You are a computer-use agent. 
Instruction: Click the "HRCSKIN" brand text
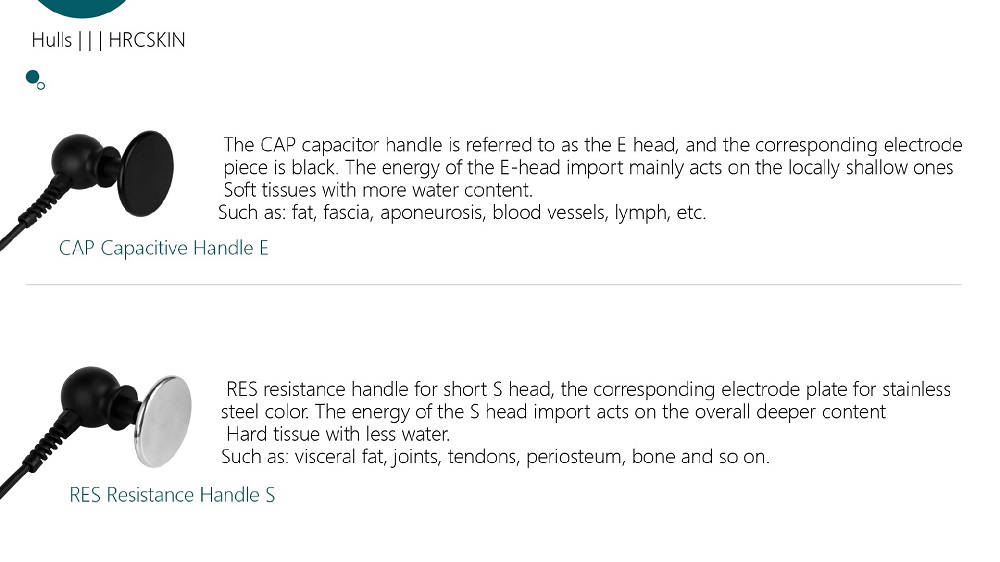click(x=146, y=41)
